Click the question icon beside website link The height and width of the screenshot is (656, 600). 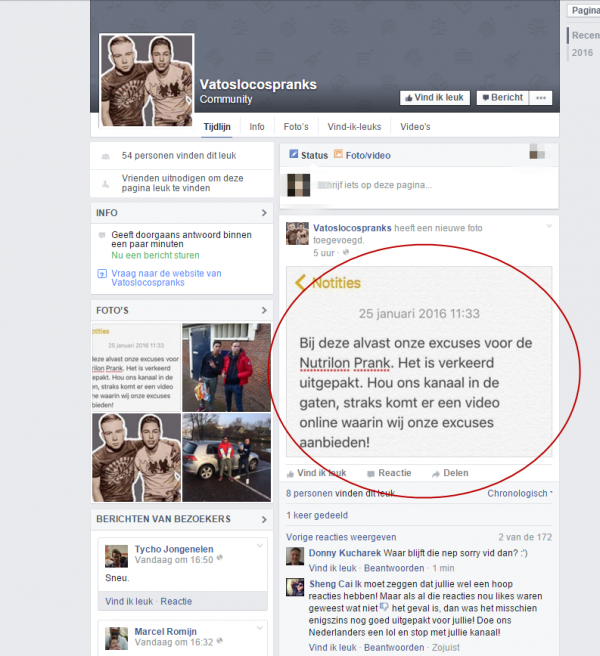pos(102,274)
